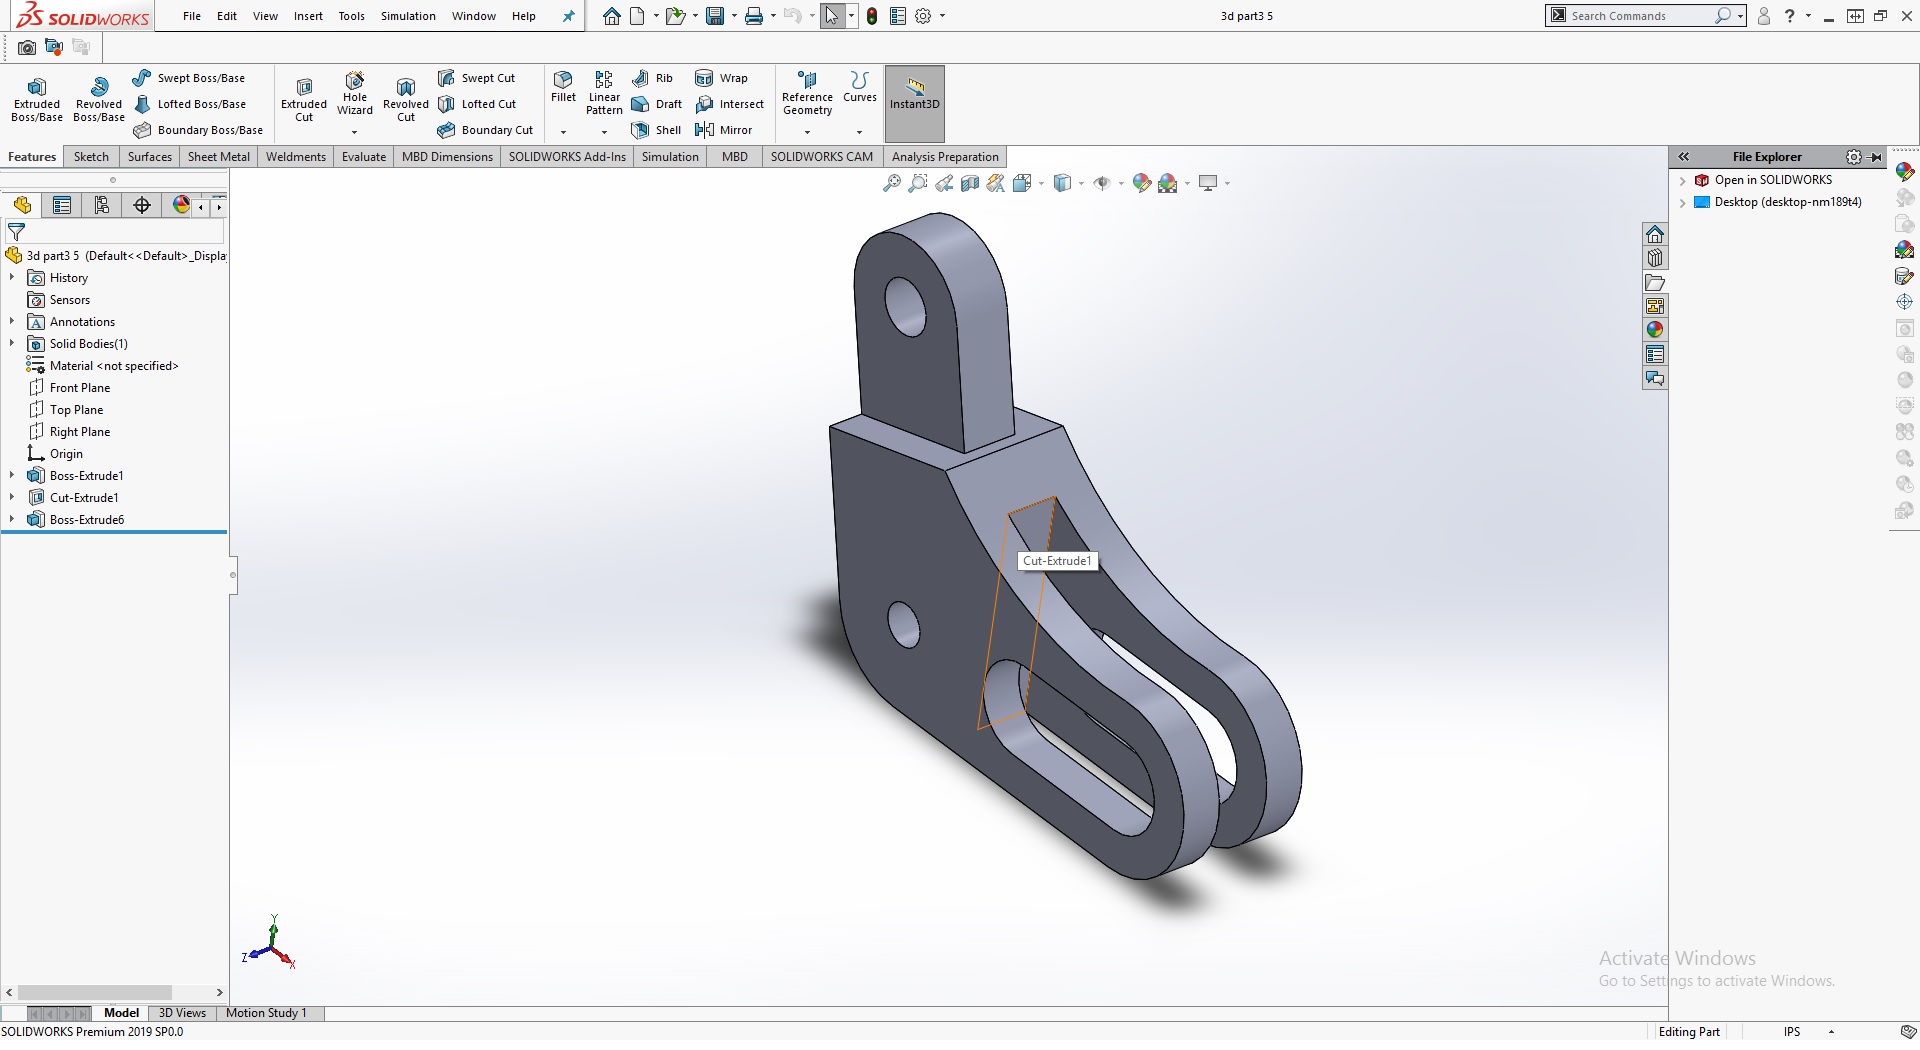
Task: Expand Open in SOLIDWORKS entry
Action: point(1683,180)
